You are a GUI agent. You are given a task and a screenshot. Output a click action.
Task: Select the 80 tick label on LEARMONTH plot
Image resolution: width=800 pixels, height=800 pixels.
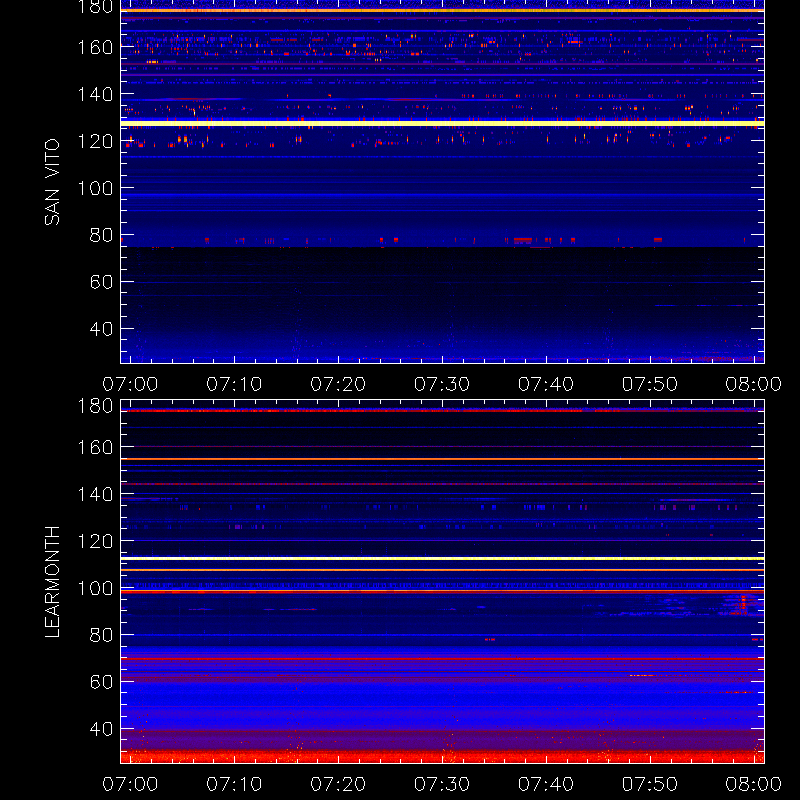tap(102, 635)
